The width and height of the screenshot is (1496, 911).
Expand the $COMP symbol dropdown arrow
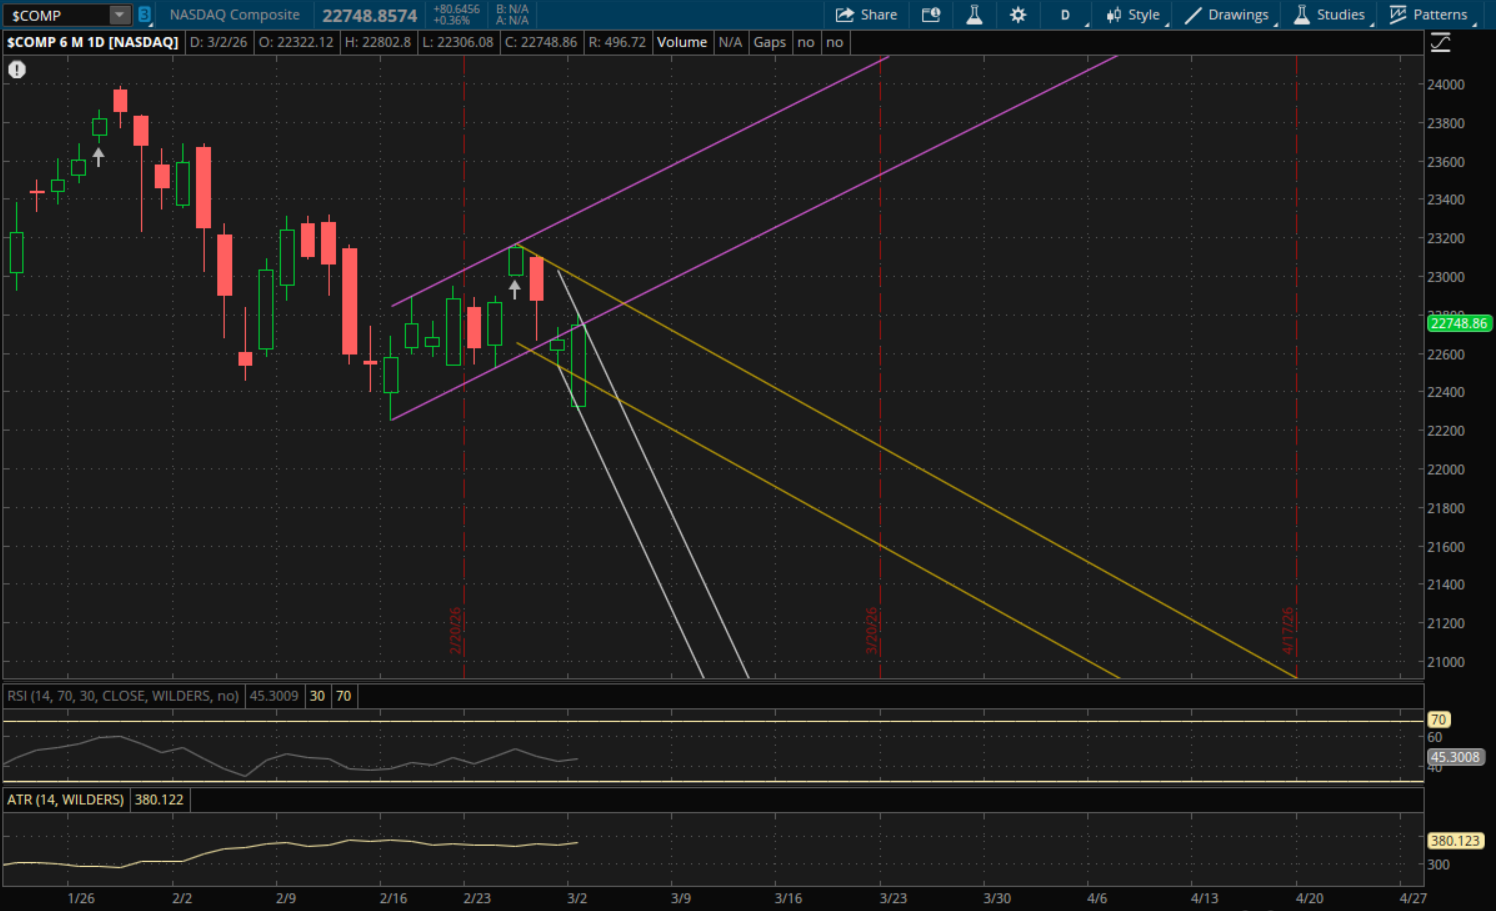119,15
